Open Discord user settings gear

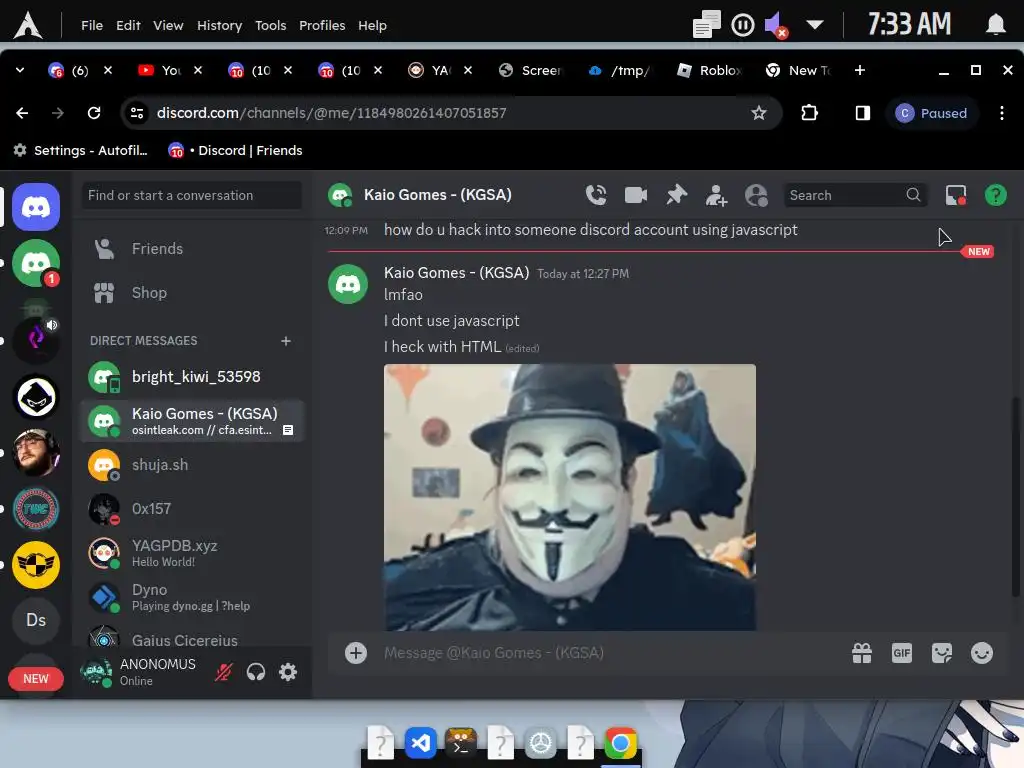pyautogui.click(x=288, y=671)
